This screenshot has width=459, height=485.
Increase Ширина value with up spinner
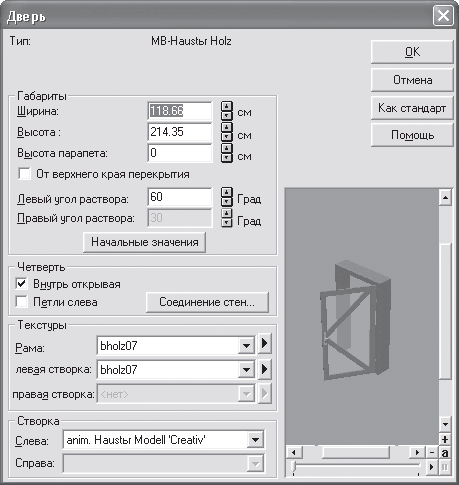[x=227, y=107]
